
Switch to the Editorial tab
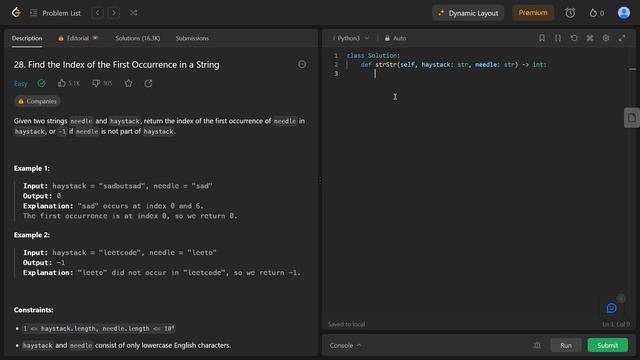coord(78,38)
